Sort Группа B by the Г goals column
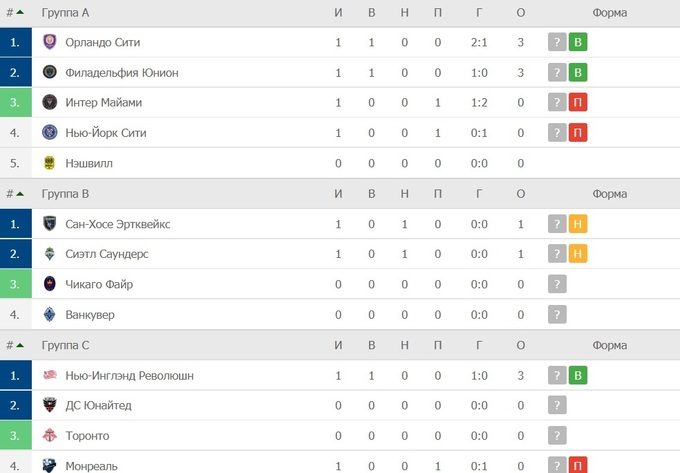680x473 pixels. (x=479, y=194)
